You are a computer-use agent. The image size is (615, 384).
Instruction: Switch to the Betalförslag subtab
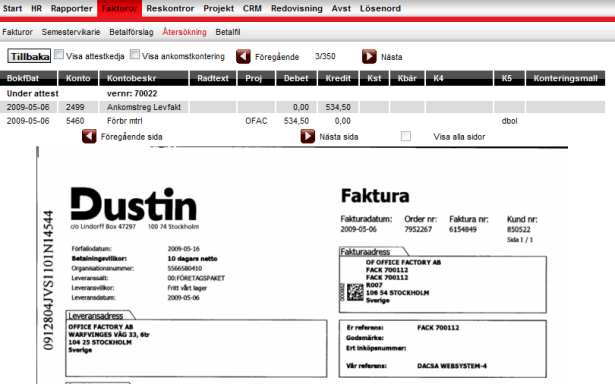tap(131, 32)
